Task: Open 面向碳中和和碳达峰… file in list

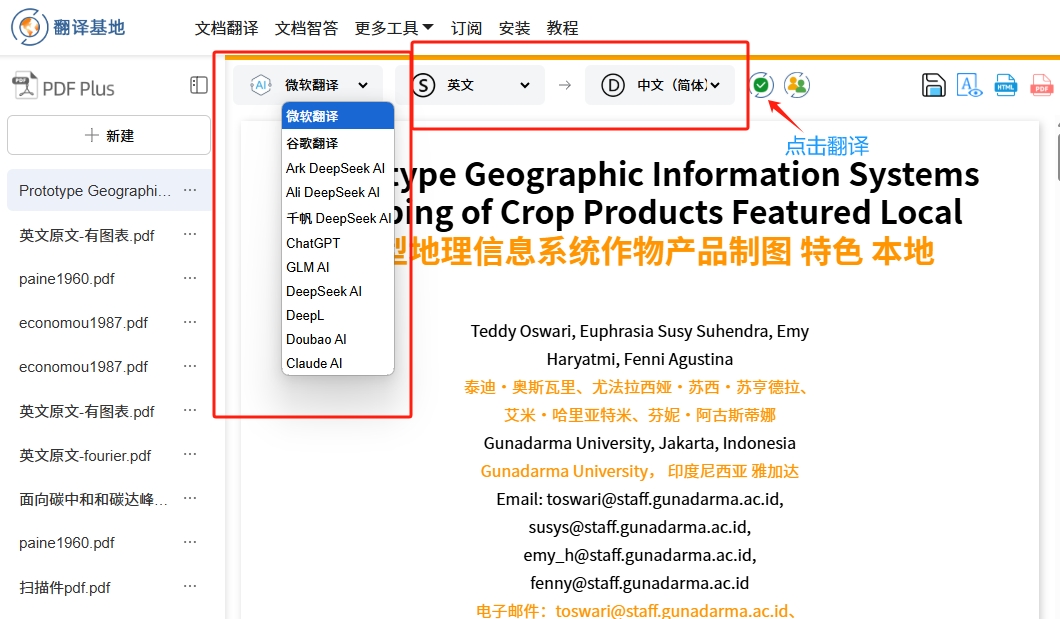Action: (93, 499)
